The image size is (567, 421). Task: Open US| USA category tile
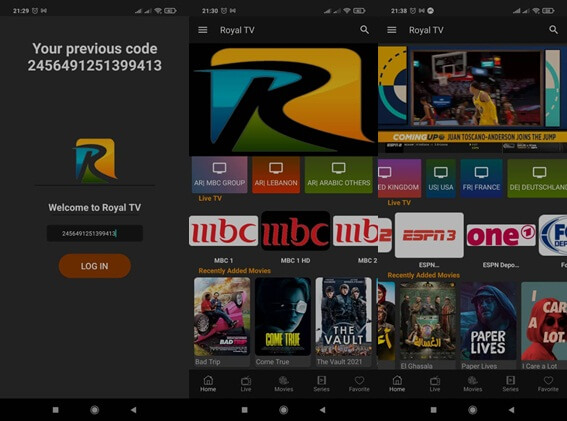coord(440,178)
